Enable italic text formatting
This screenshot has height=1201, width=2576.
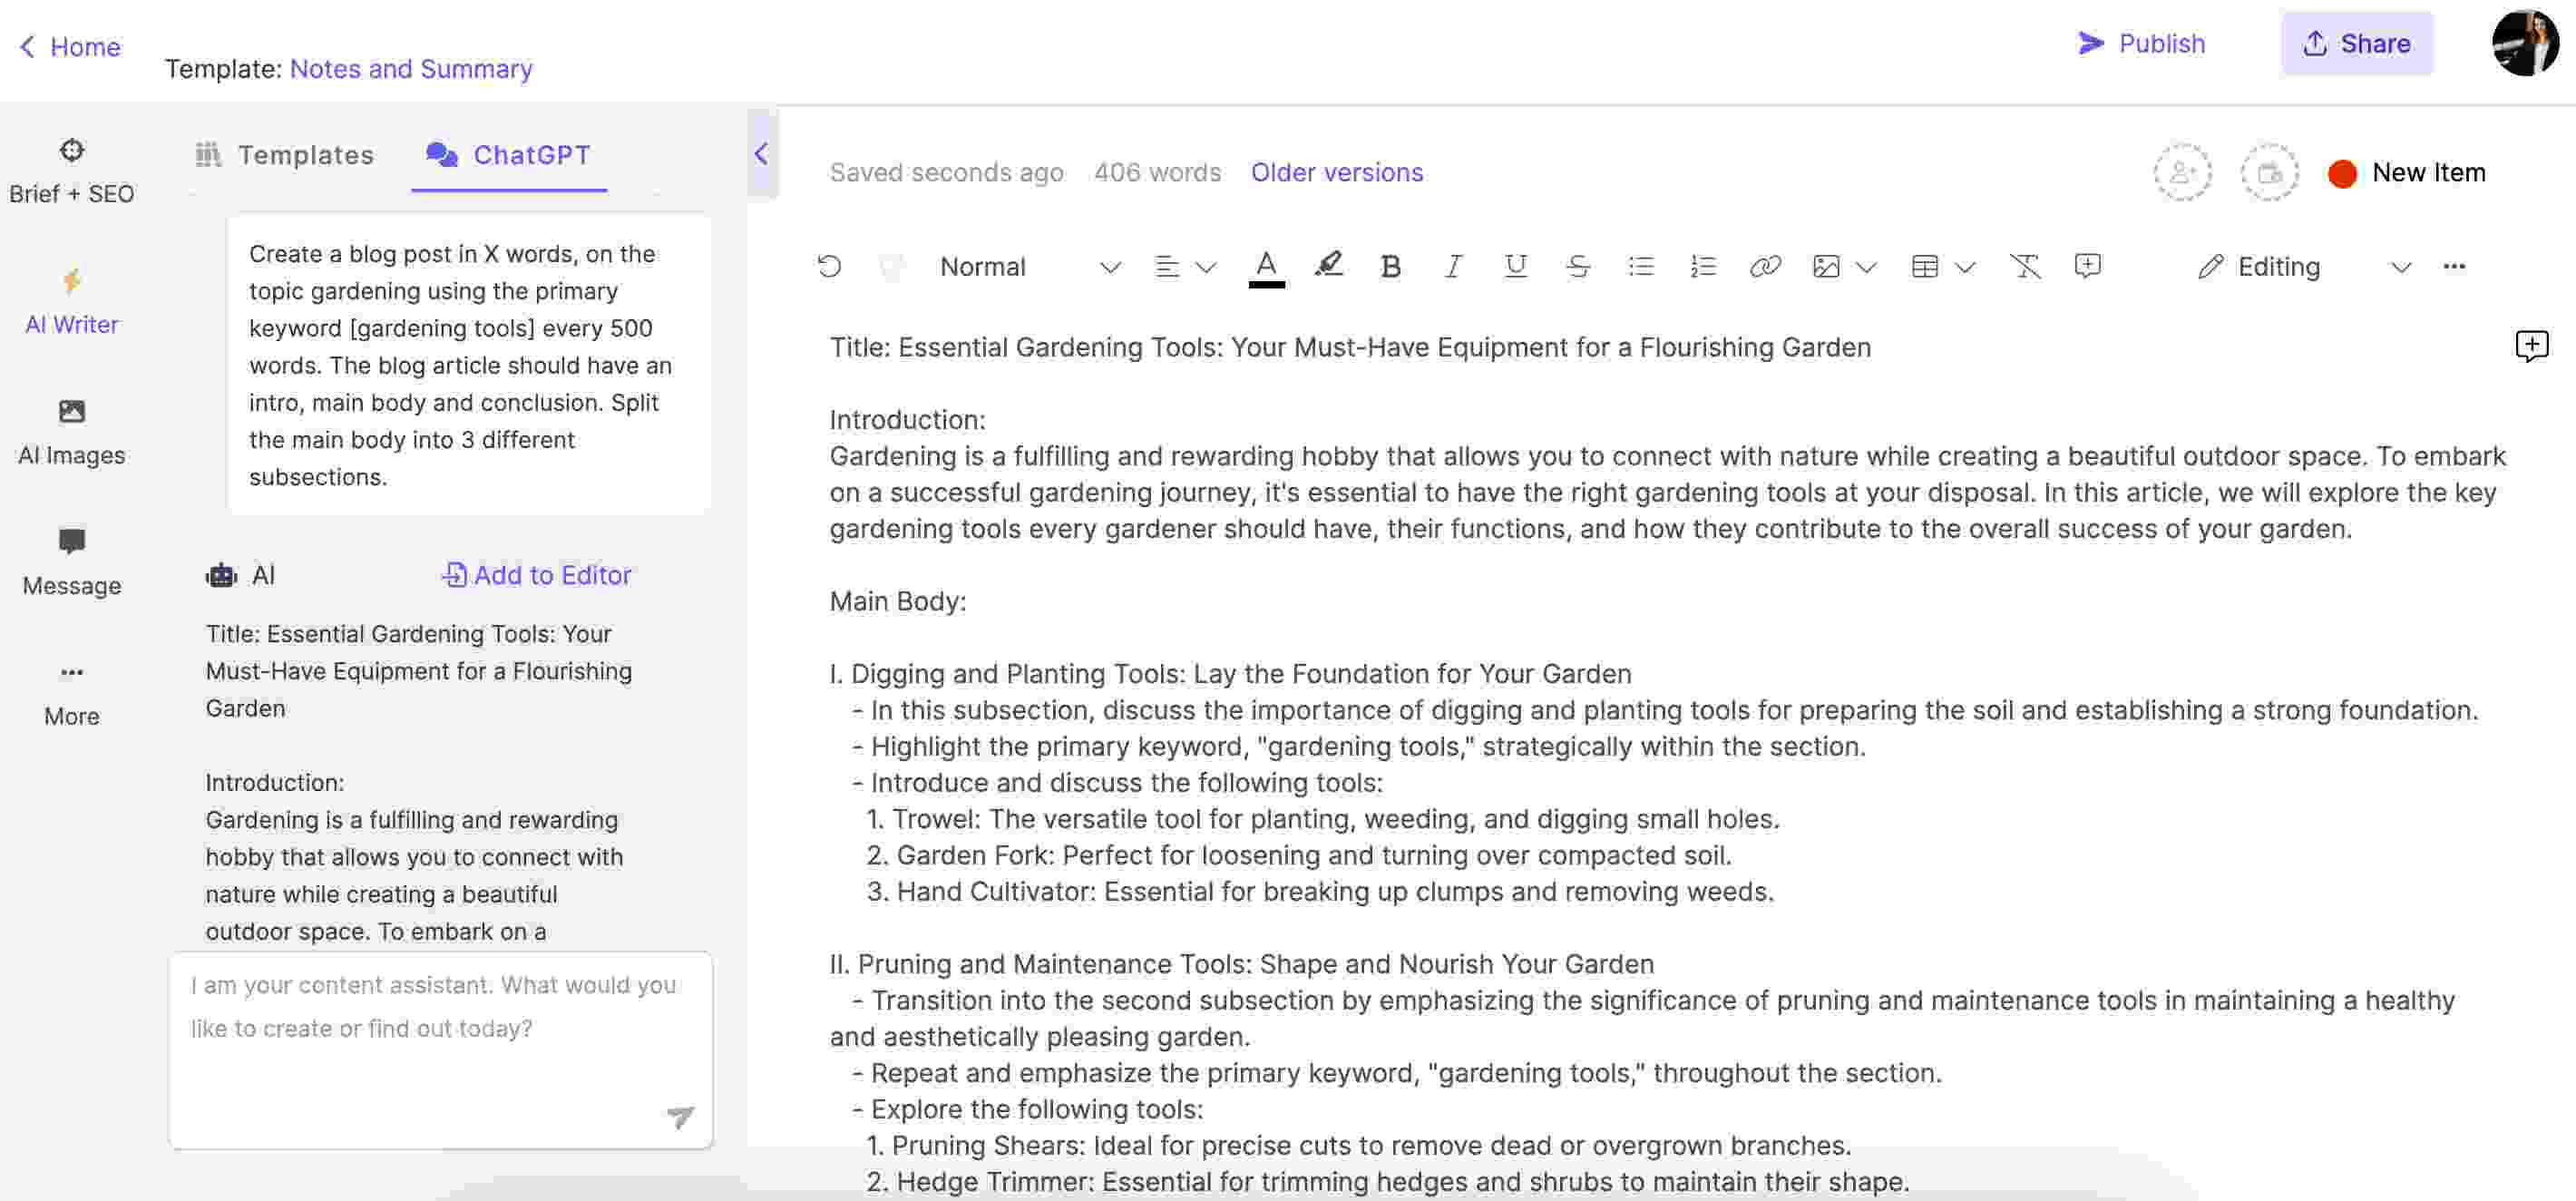[x=1450, y=266]
